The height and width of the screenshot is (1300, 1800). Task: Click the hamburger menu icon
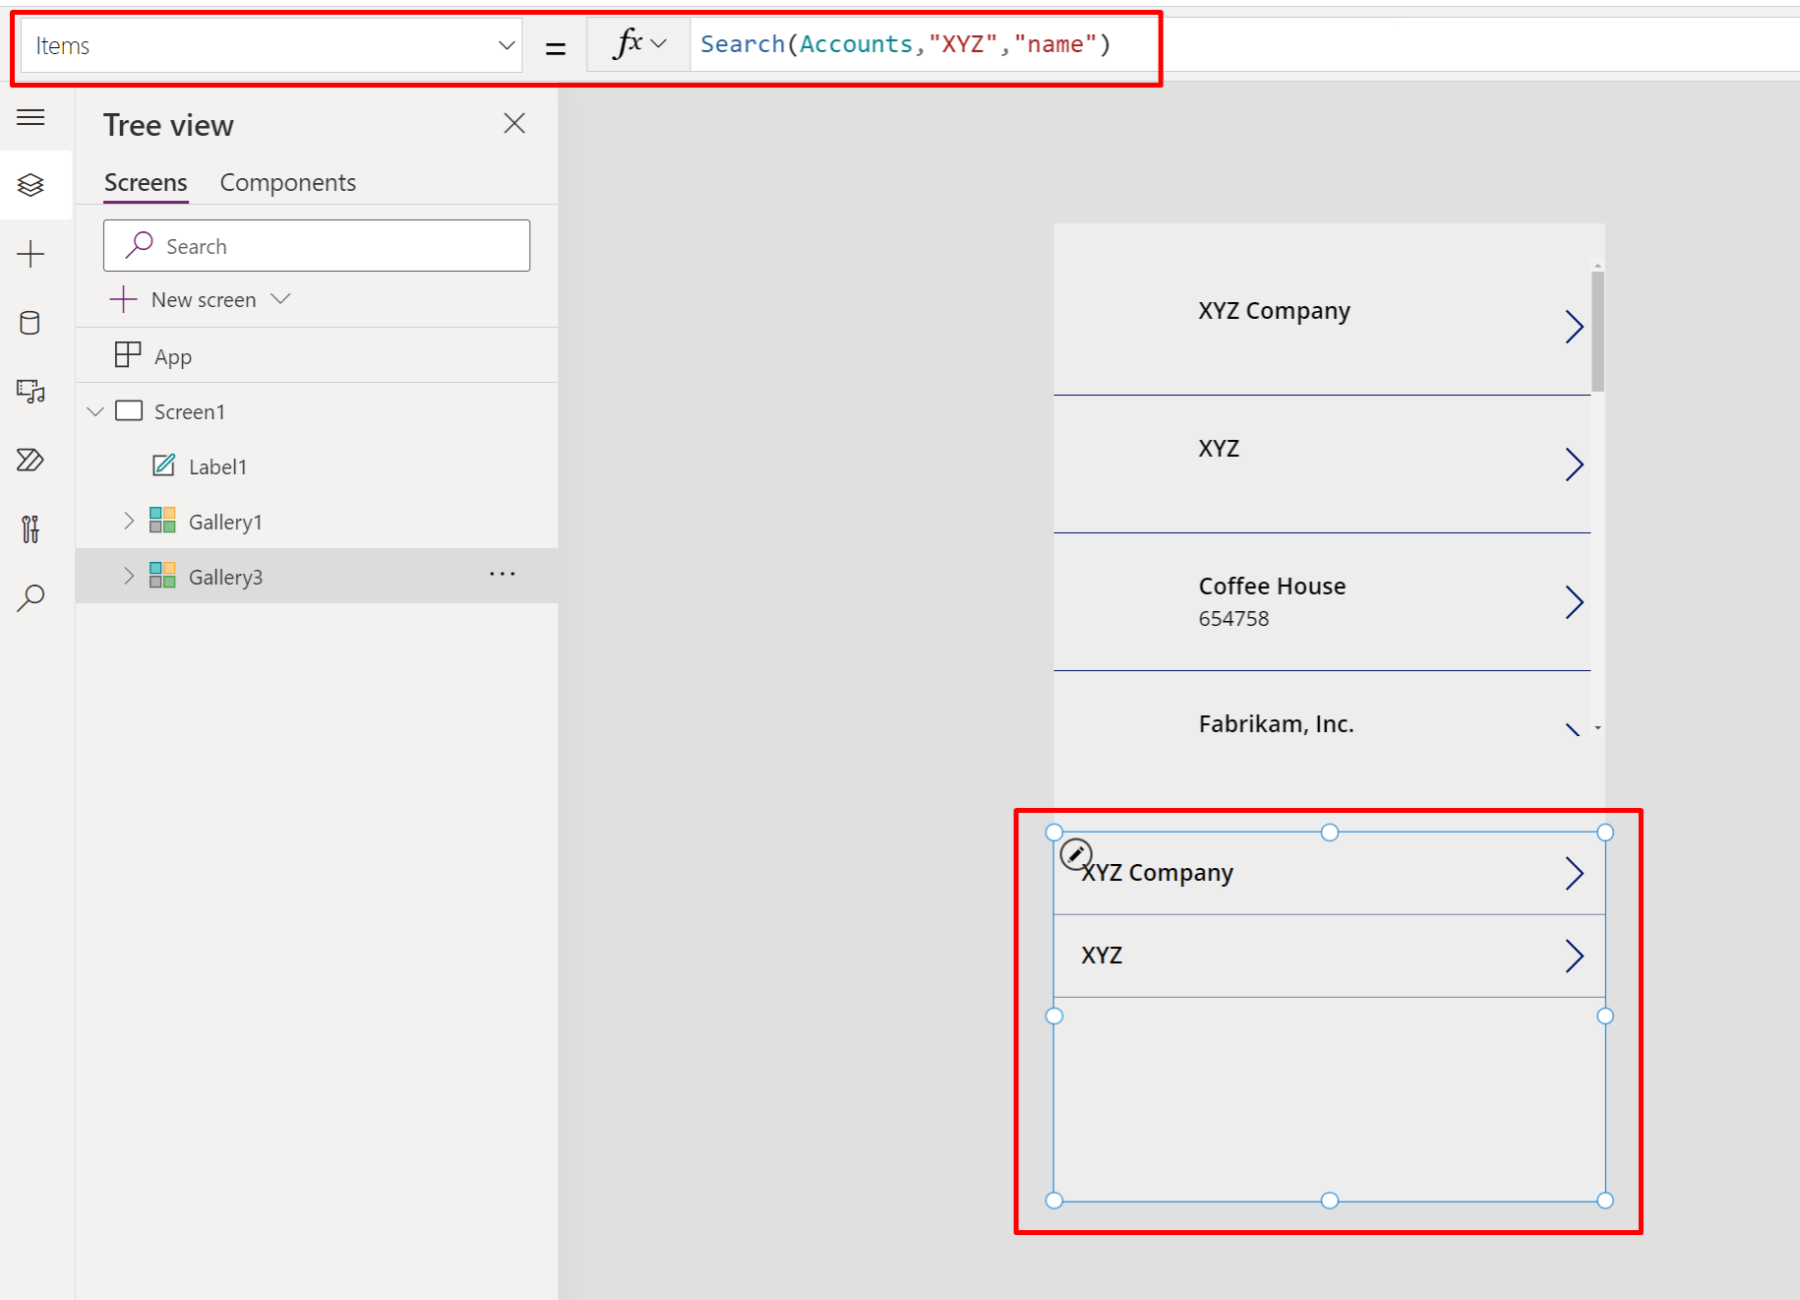coord(31,117)
